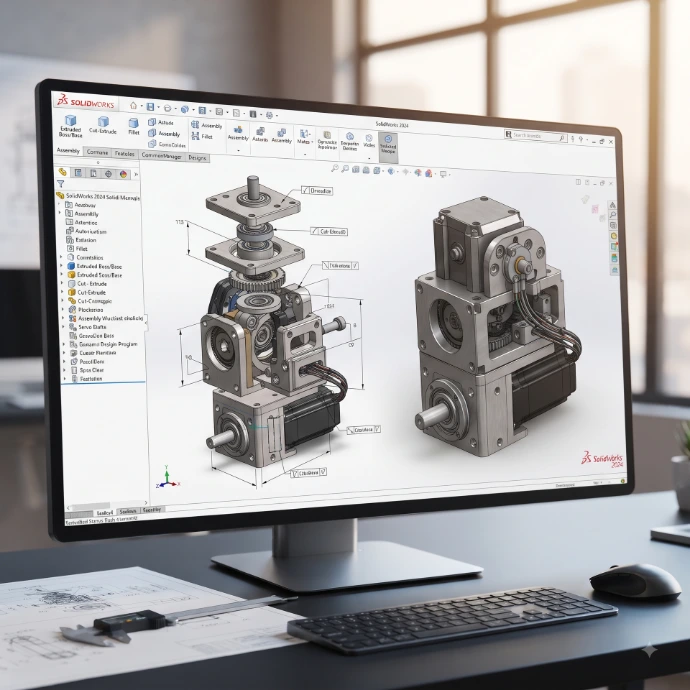Open the funnel filter icon above the tree
The image size is (690, 690).
tap(61, 184)
